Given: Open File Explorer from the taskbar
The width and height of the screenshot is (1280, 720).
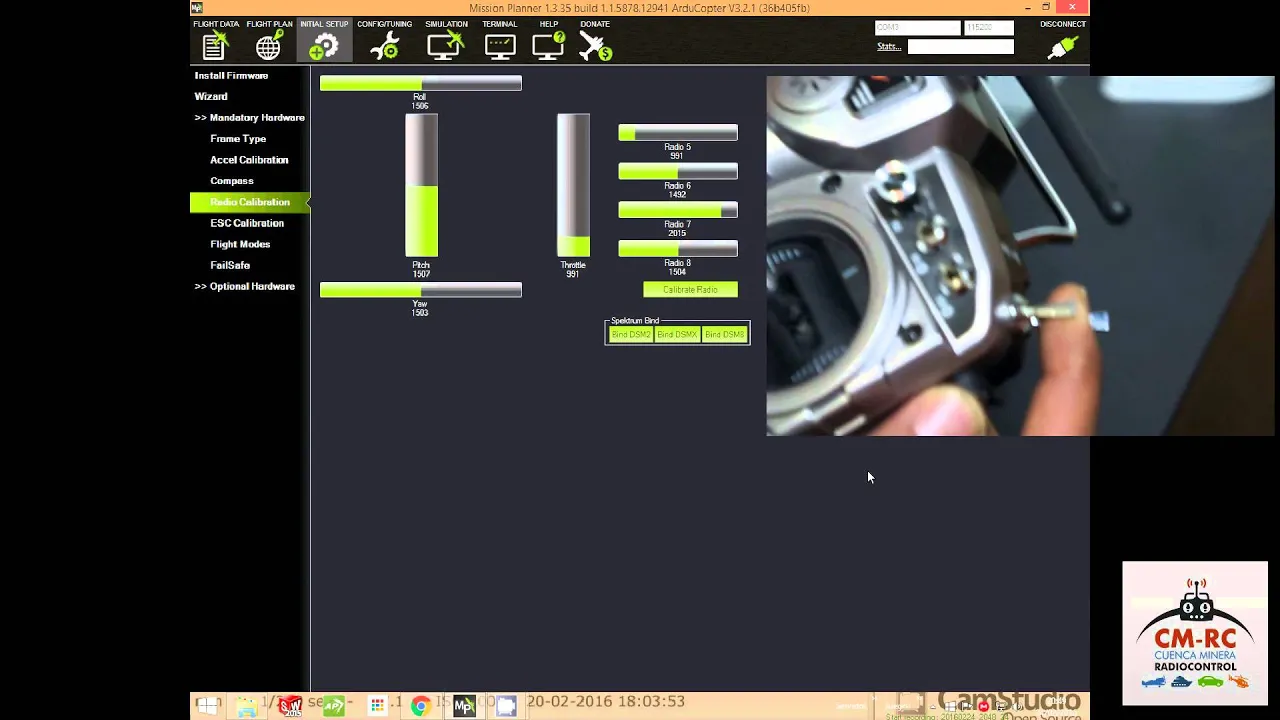Looking at the screenshot, I should pos(247,706).
